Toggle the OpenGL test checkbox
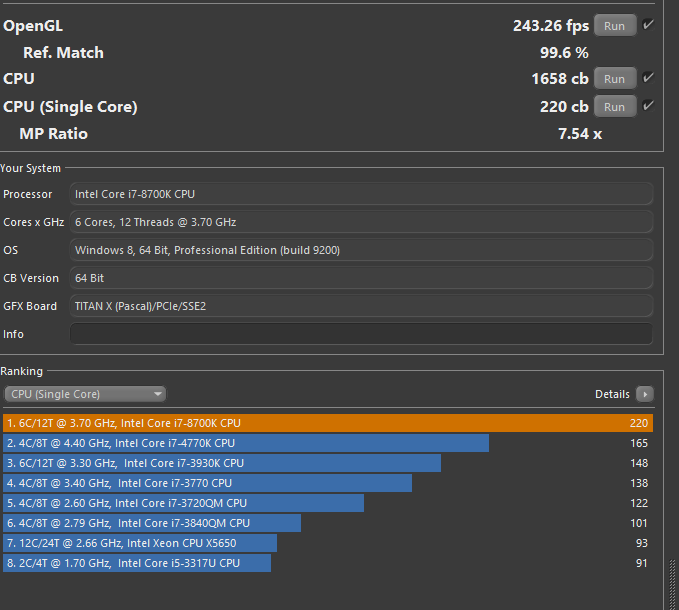The height and width of the screenshot is (610, 679). [648, 25]
